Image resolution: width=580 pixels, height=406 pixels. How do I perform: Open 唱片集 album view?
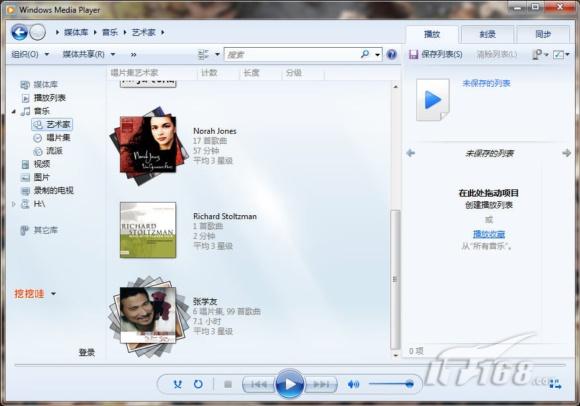[58, 138]
